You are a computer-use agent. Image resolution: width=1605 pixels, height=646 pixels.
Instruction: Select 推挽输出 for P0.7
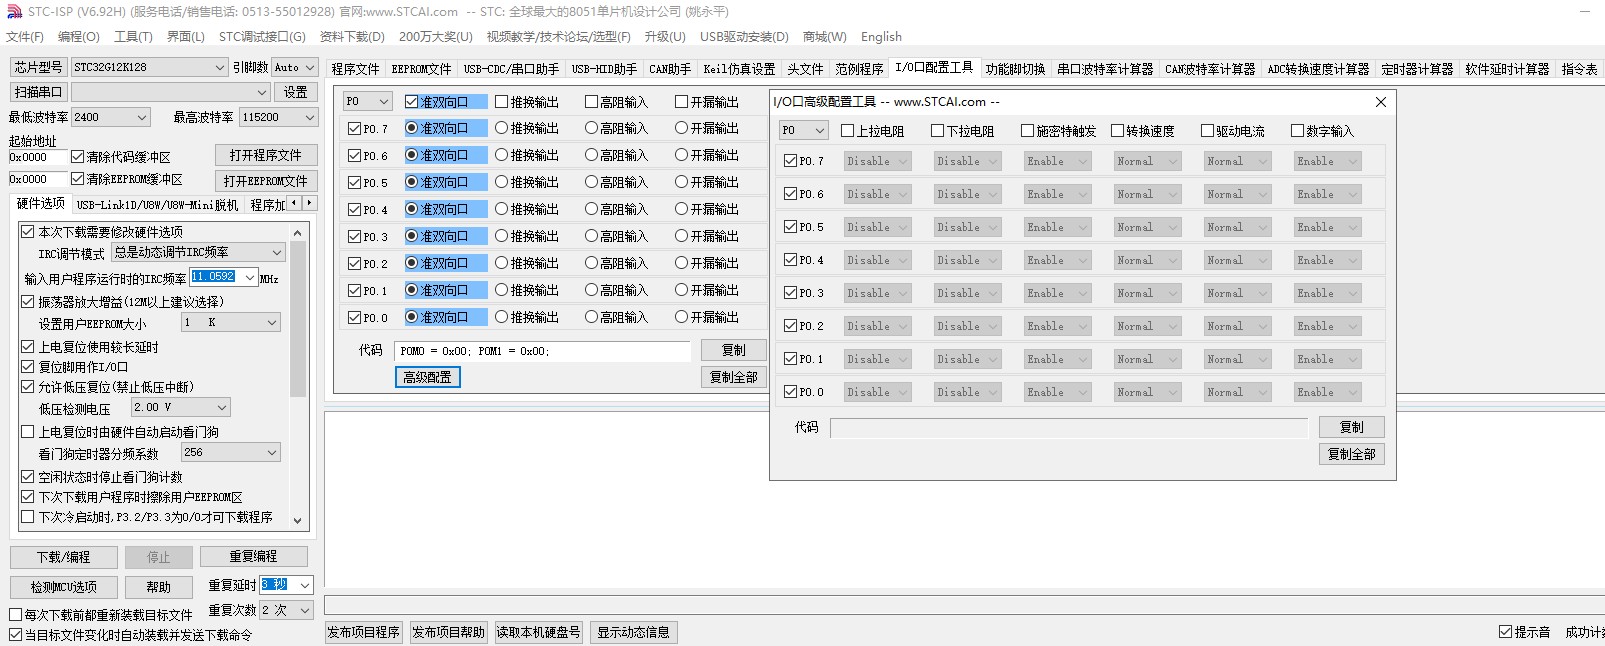(501, 128)
